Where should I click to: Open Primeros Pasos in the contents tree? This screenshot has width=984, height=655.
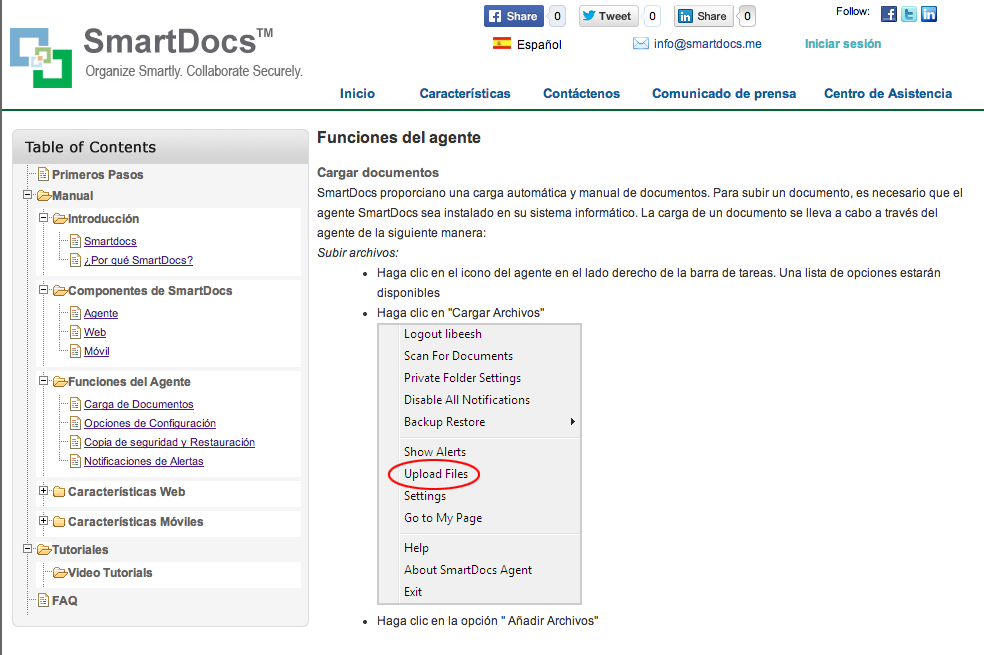click(x=97, y=174)
